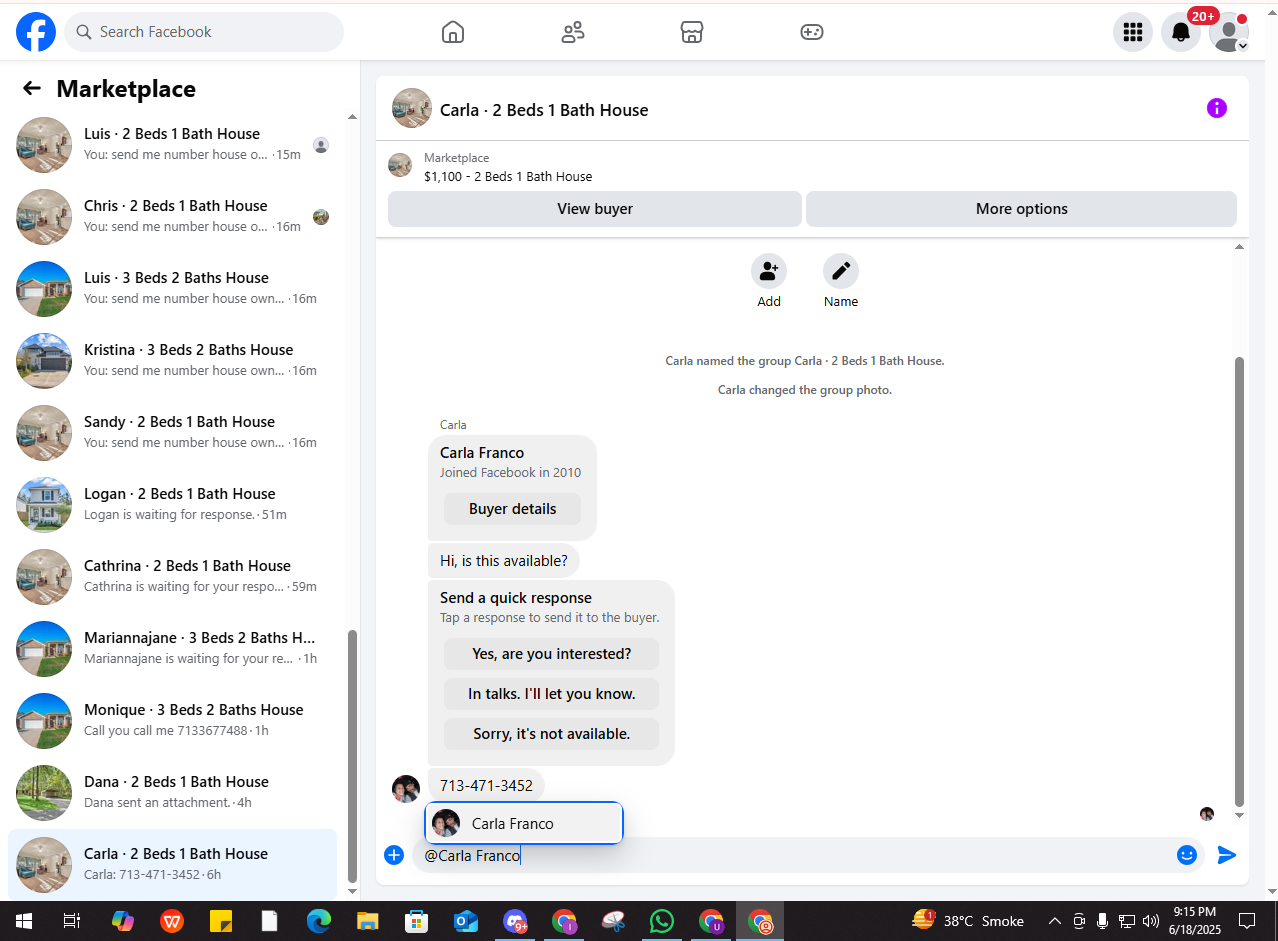Click the conversation list scroll up arrow
Screen dimensions: 1278x941
coord(352,117)
